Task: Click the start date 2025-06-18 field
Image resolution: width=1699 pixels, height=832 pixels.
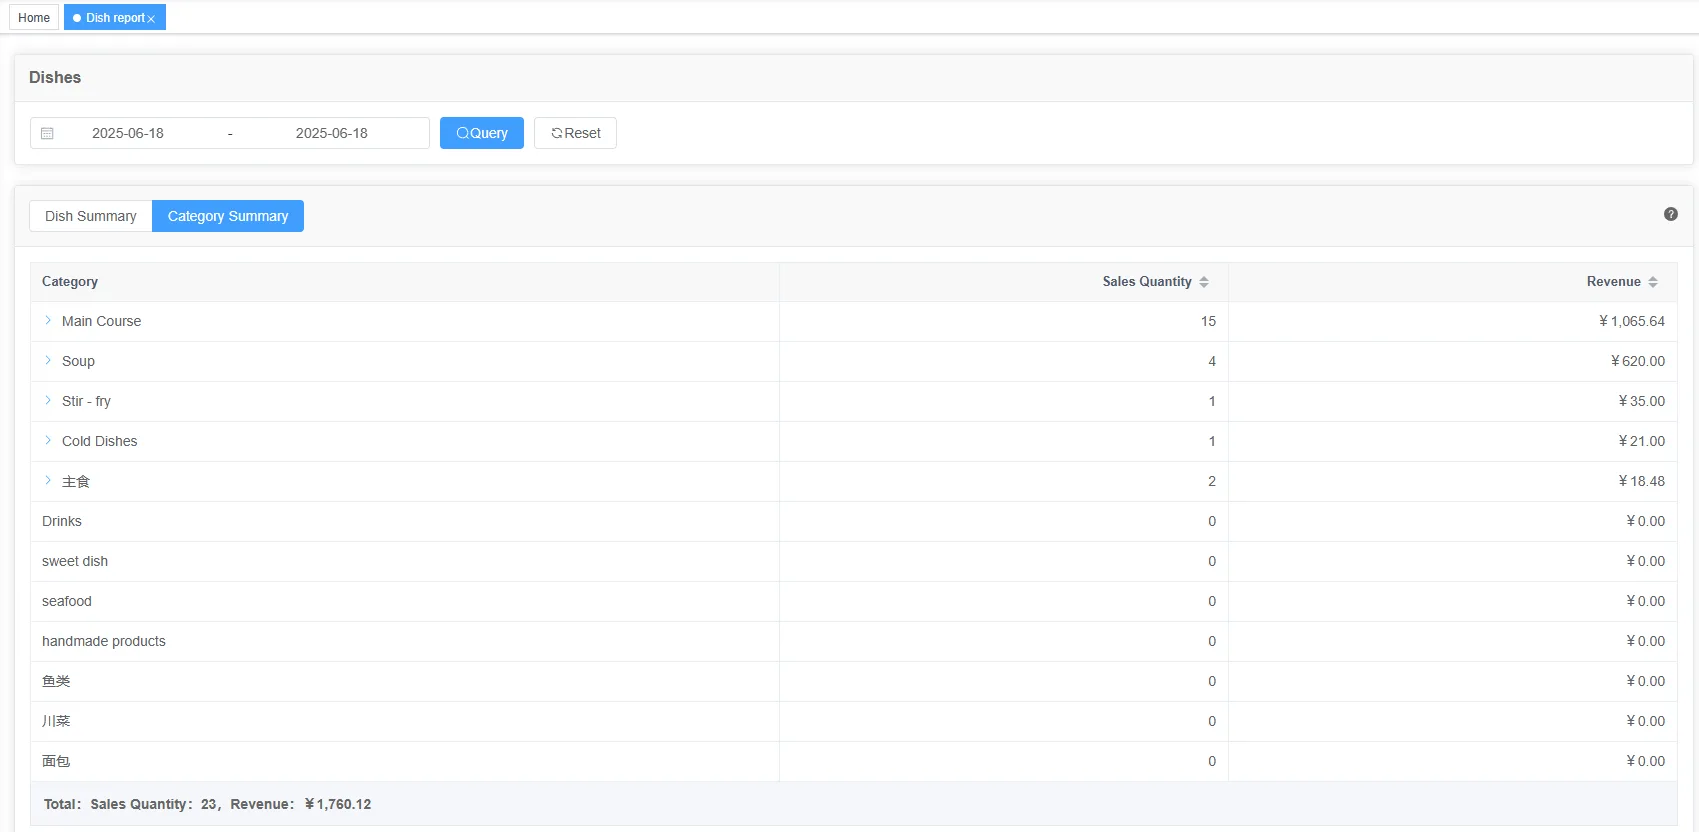Action: (128, 133)
